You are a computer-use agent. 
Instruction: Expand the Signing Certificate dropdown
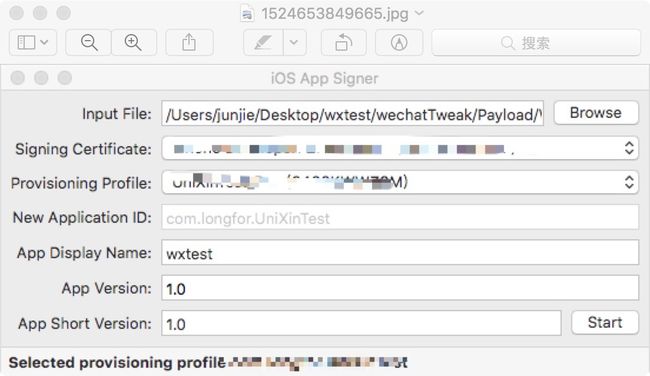click(400, 148)
